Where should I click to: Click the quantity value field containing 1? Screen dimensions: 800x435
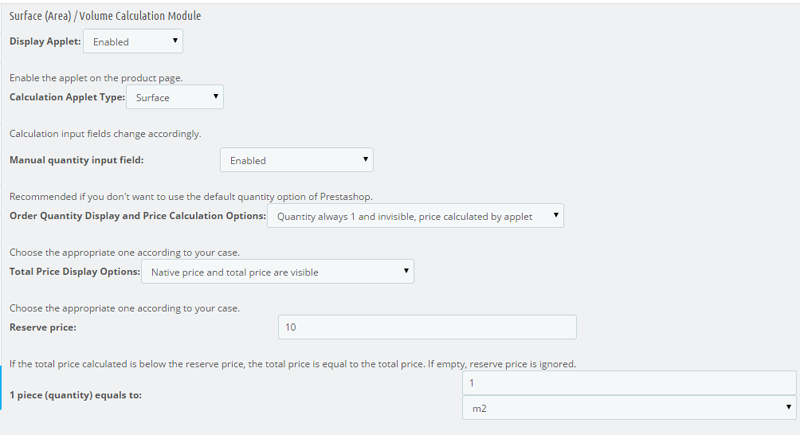pos(630,381)
